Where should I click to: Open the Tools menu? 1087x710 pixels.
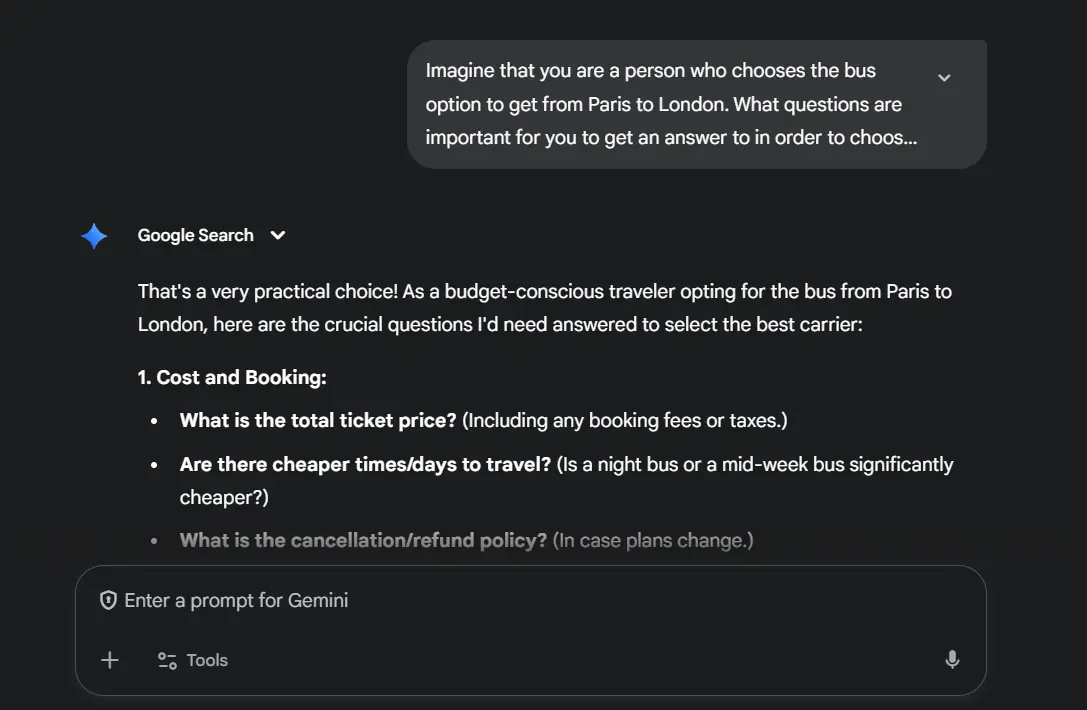(206, 660)
